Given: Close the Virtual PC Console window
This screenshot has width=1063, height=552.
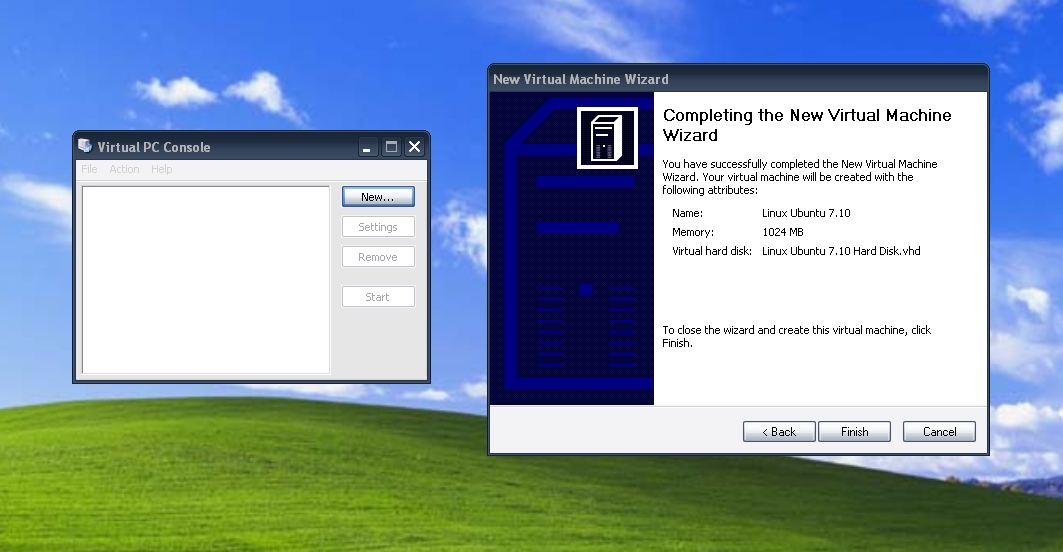Looking at the screenshot, I should pos(415,146).
